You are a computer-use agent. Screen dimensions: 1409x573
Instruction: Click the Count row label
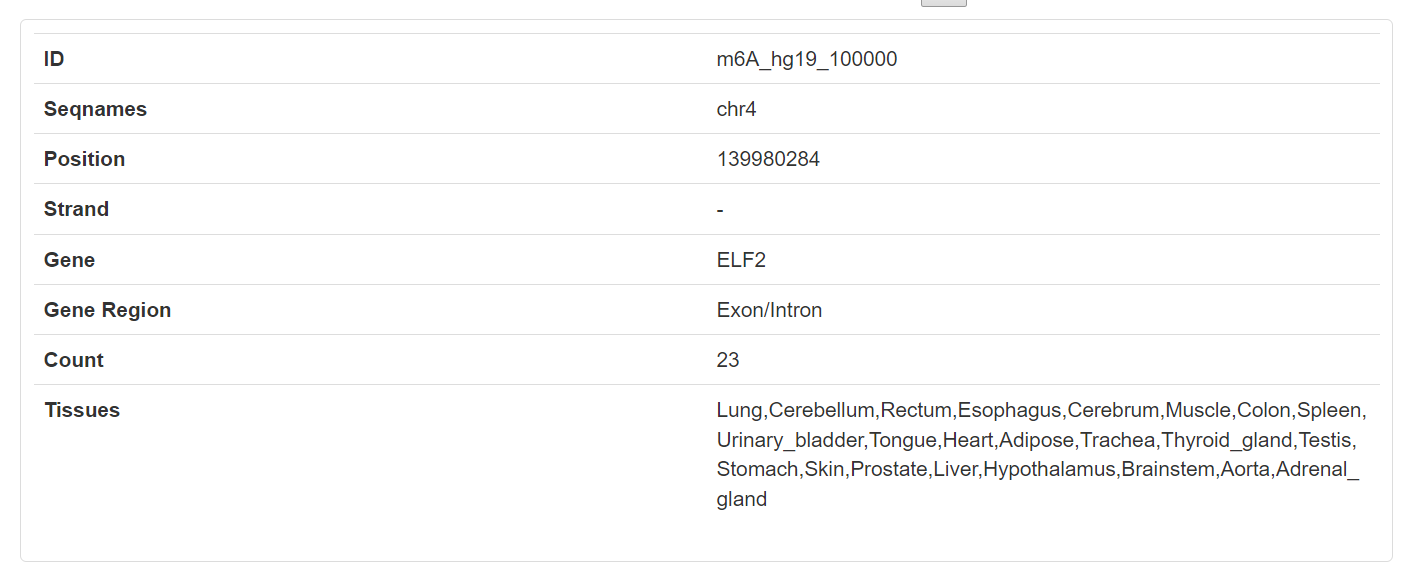pyautogui.click(x=74, y=360)
